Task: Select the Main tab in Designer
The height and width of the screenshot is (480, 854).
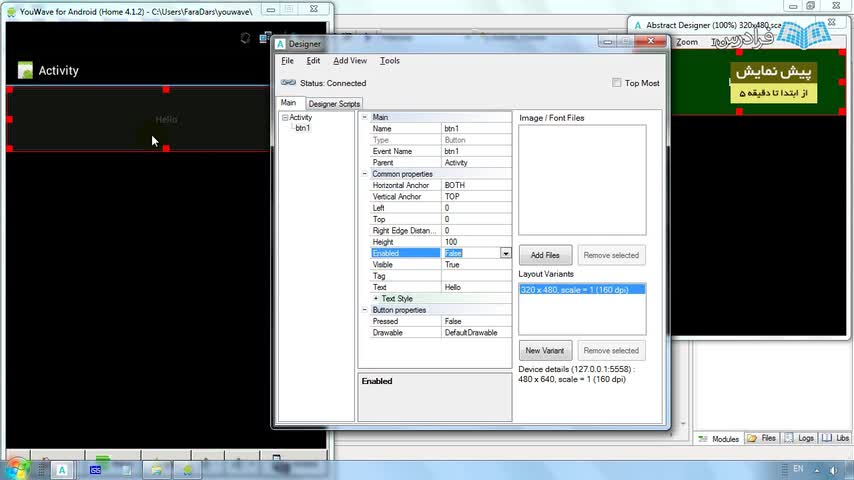Action: (x=288, y=102)
